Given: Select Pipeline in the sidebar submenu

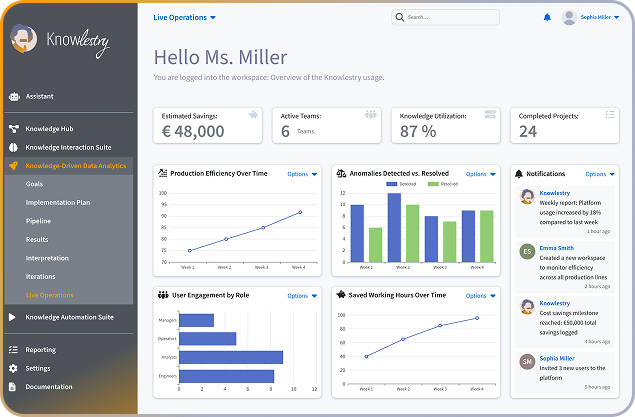Looking at the screenshot, I should 39,221.
